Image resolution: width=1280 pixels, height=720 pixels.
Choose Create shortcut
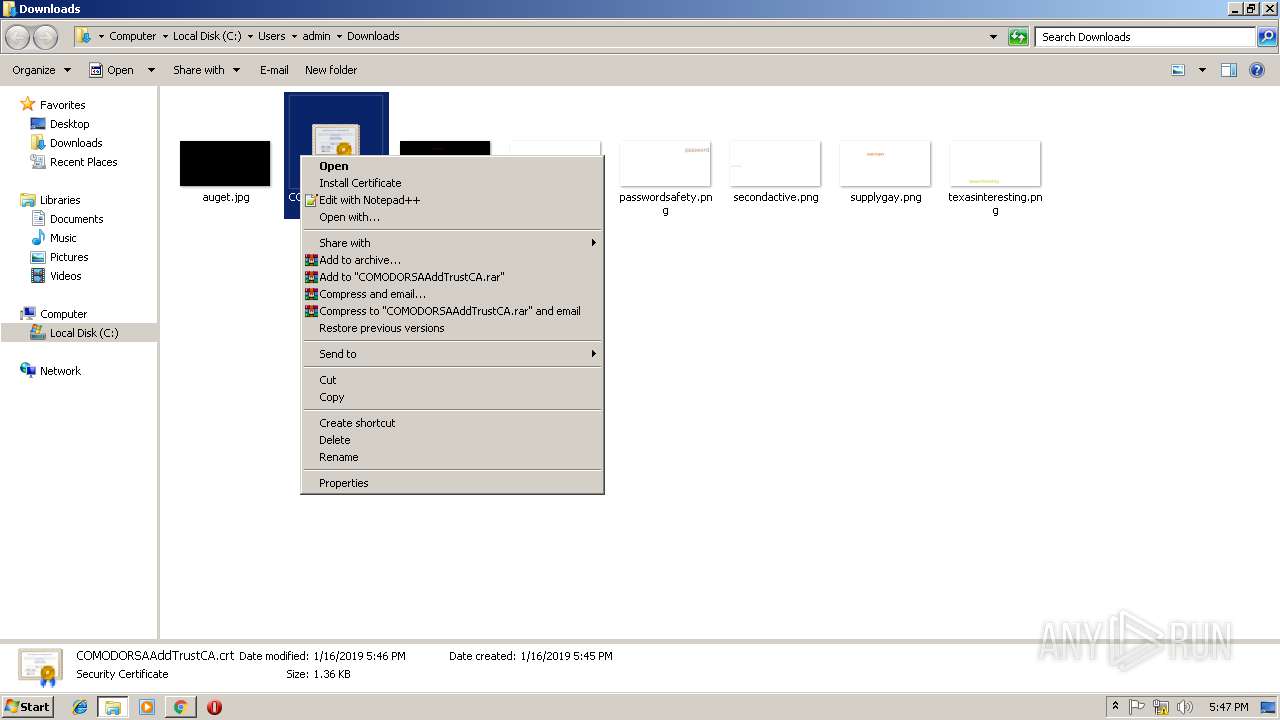[x=452, y=423]
